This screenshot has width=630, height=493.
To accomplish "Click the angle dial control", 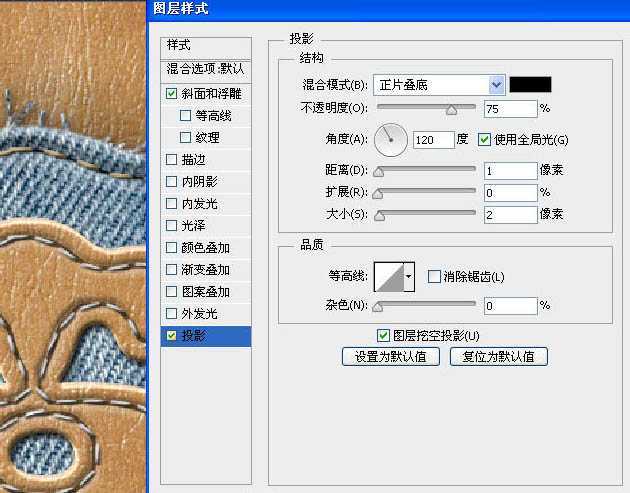I will click(391, 140).
